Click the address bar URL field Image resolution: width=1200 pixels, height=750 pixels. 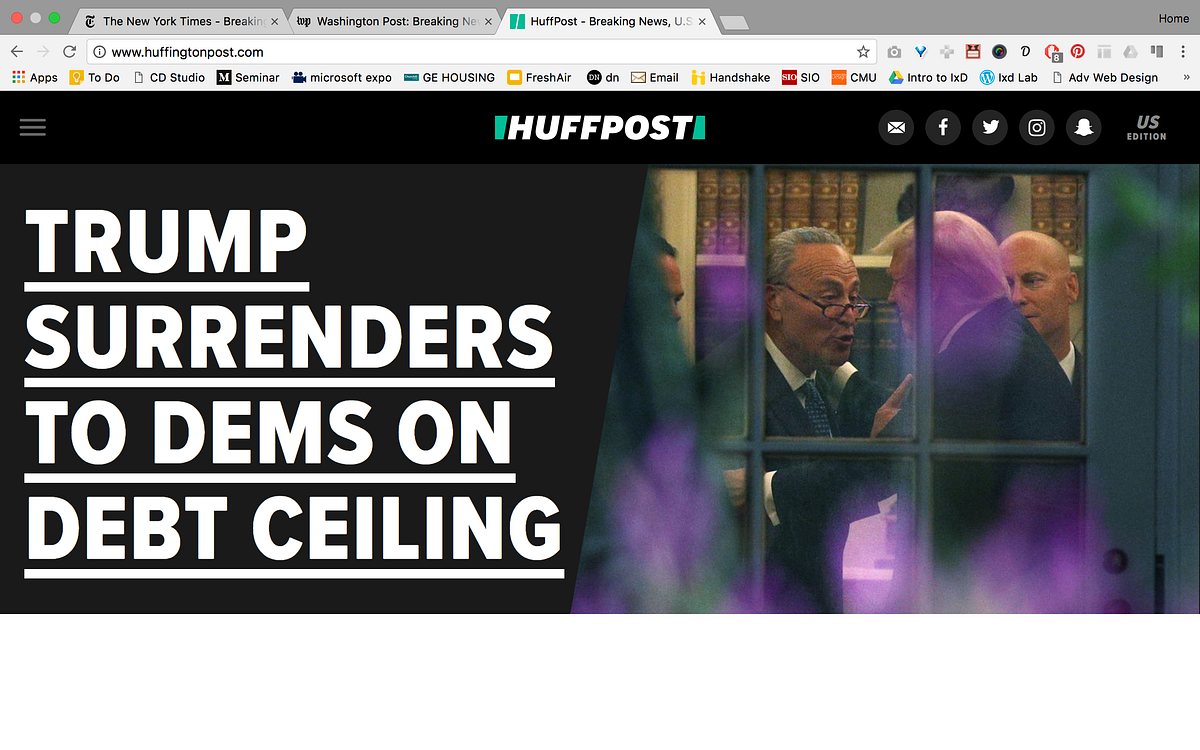pyautogui.click(x=480, y=52)
